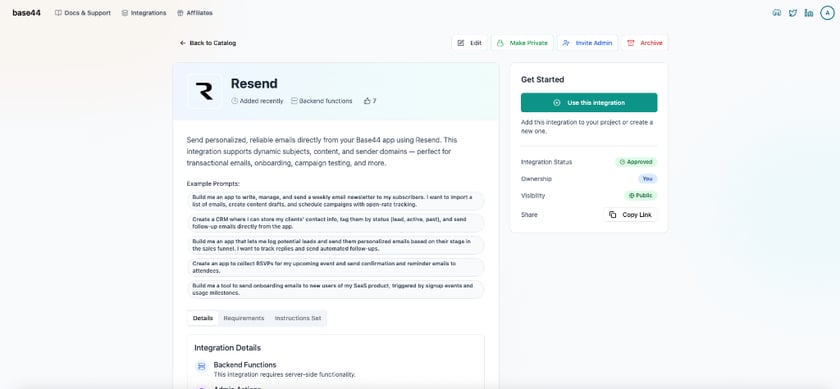Select the RSVPs upcoming event prompt
Viewport: 840px width, 389px height.
[335, 267]
